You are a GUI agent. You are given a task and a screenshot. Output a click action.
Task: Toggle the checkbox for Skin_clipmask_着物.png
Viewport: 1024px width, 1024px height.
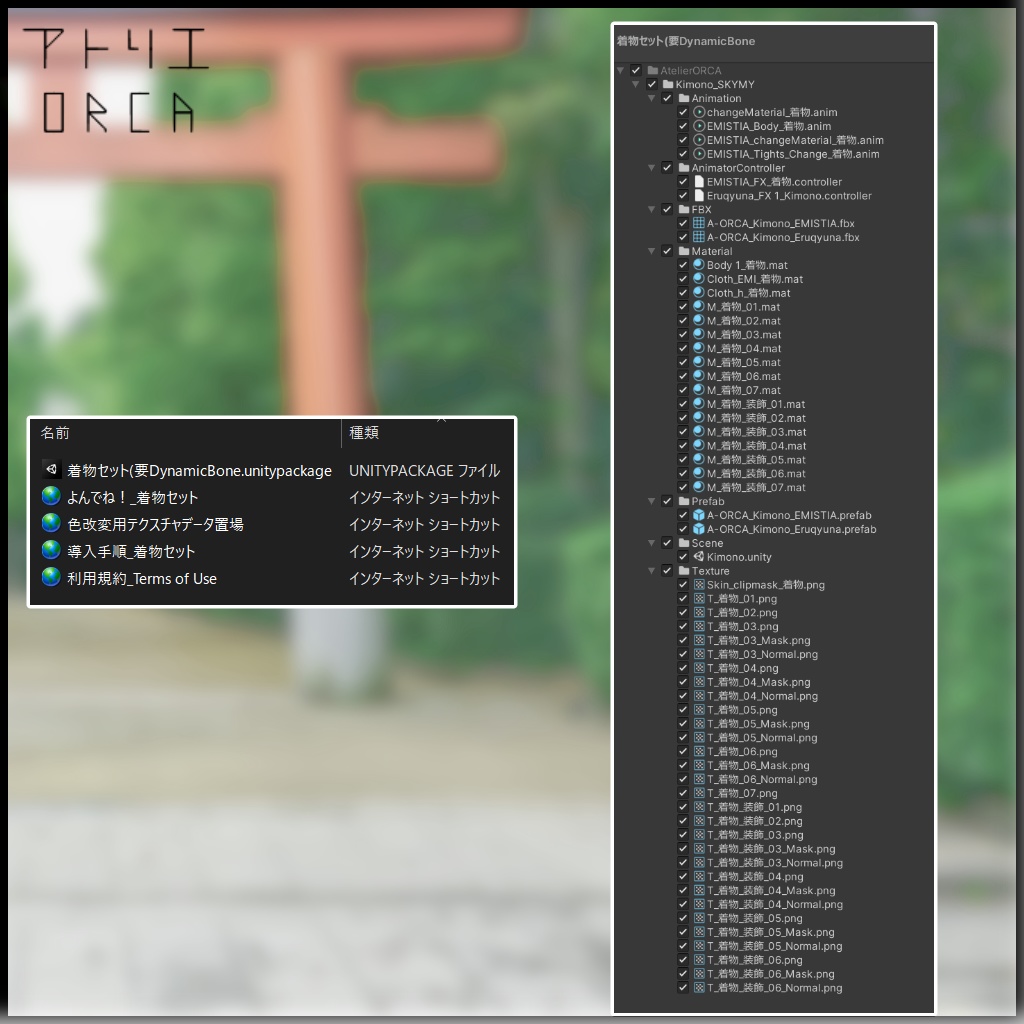(x=683, y=585)
